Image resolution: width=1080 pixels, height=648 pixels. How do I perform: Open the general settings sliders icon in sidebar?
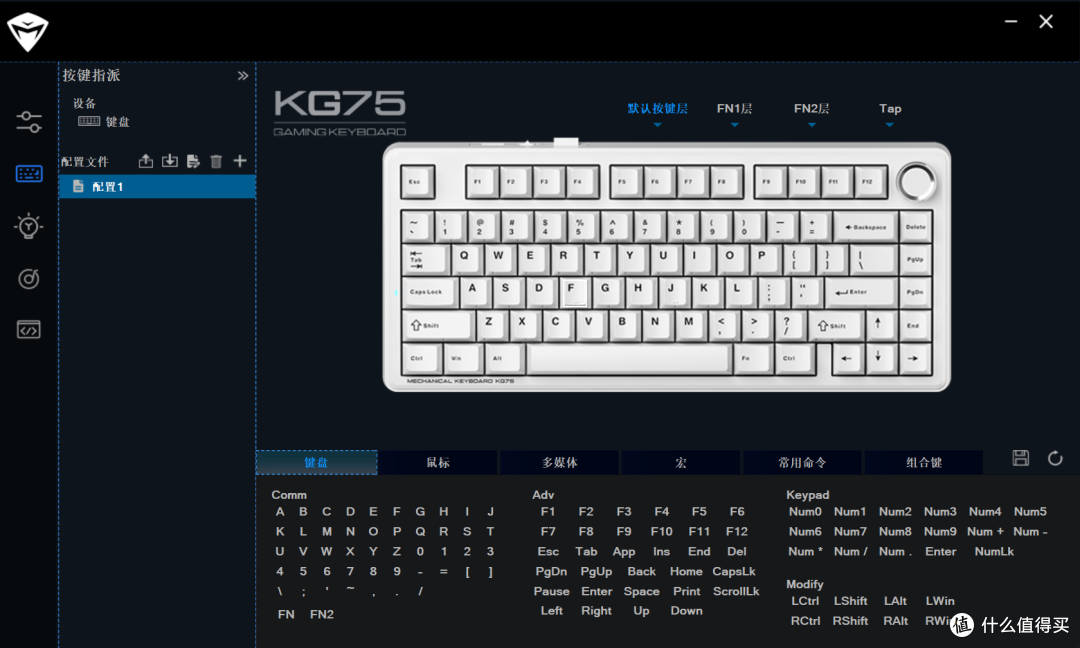pos(29,123)
